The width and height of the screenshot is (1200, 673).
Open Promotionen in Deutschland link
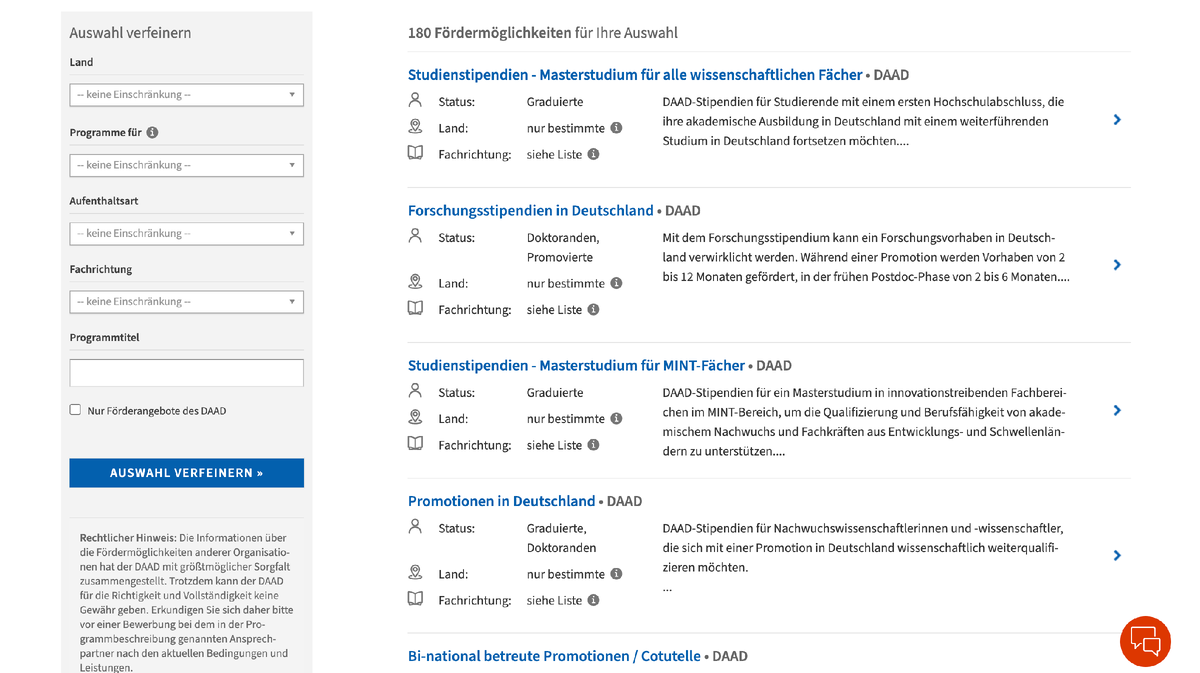pos(501,501)
